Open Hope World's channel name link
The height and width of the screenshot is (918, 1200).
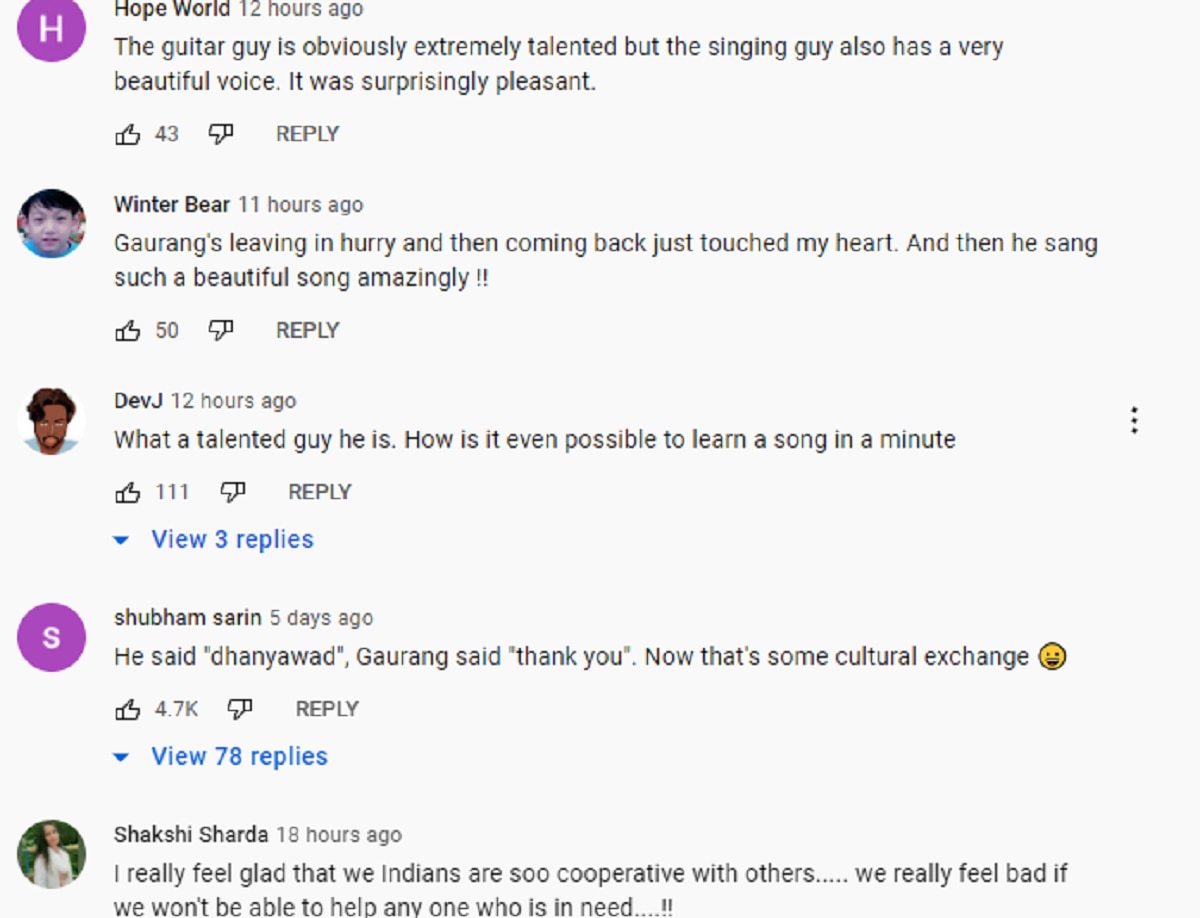(172, 10)
